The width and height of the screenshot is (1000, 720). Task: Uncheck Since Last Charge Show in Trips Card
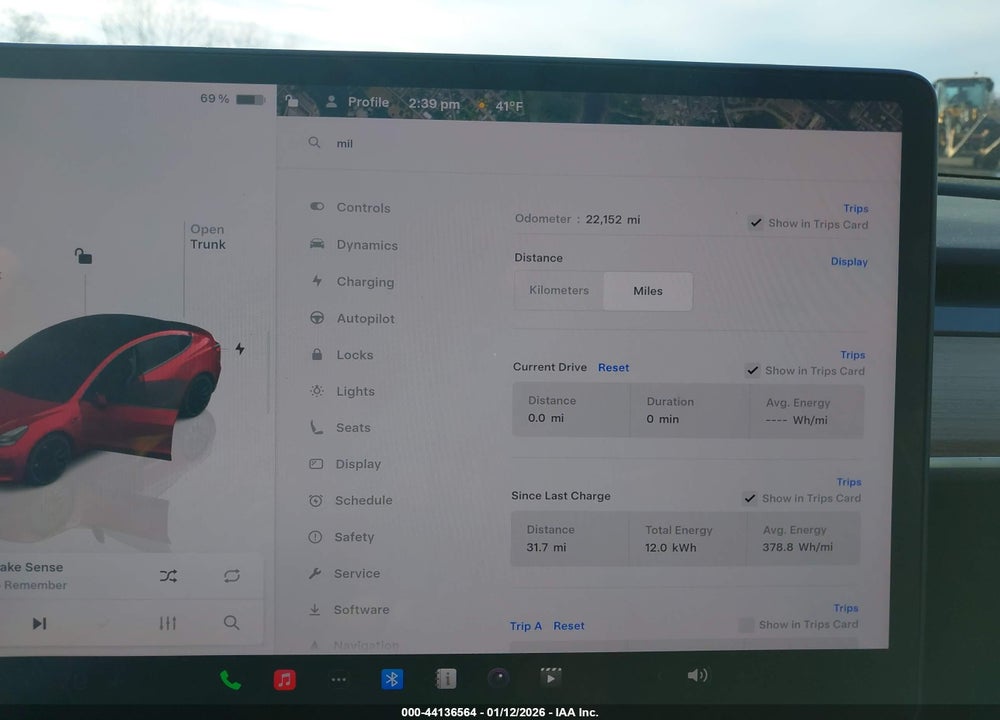(x=749, y=498)
